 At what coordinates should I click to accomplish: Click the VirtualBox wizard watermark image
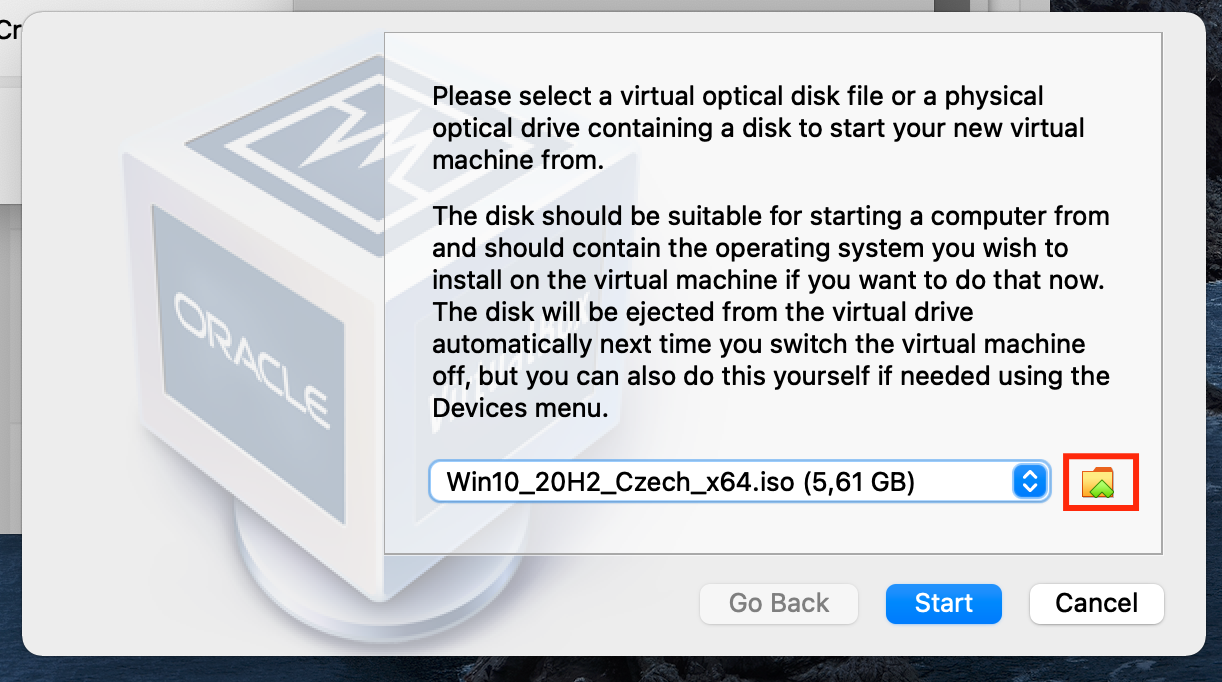click(x=230, y=300)
